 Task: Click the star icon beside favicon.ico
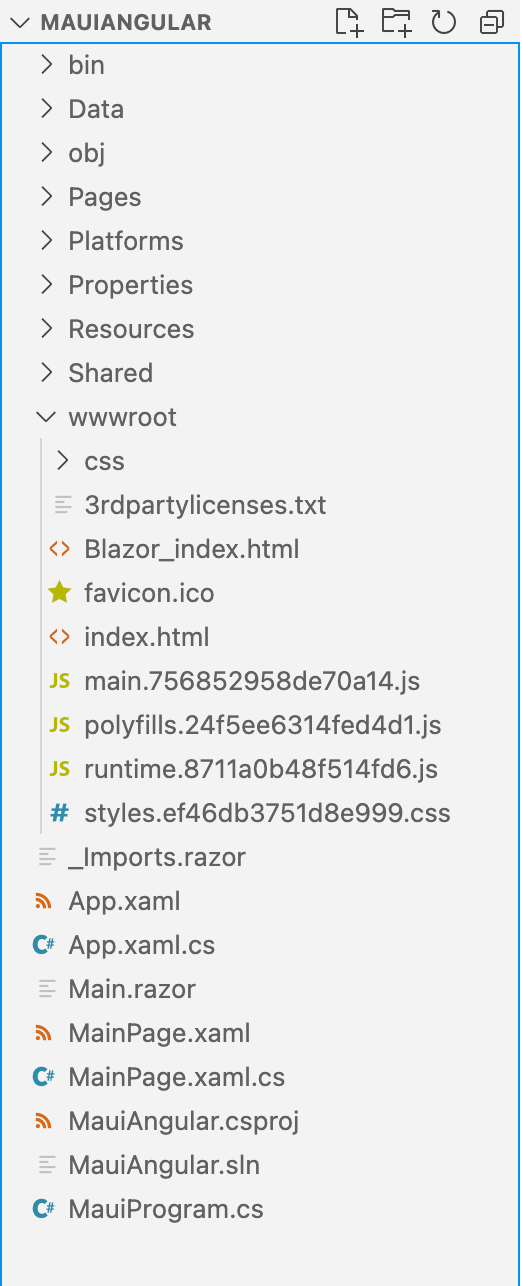(x=60, y=593)
